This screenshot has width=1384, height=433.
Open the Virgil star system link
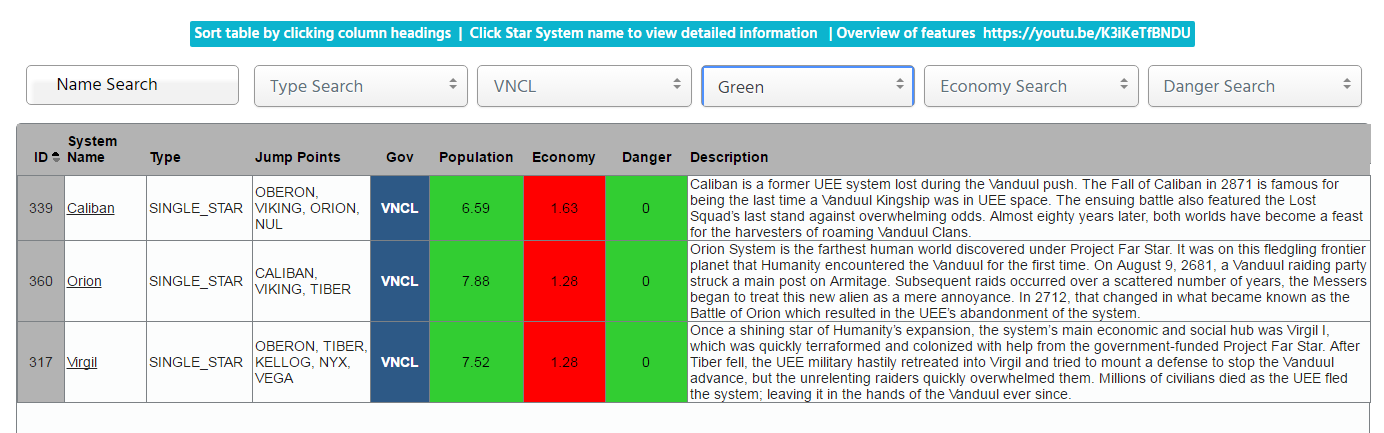tap(82, 362)
